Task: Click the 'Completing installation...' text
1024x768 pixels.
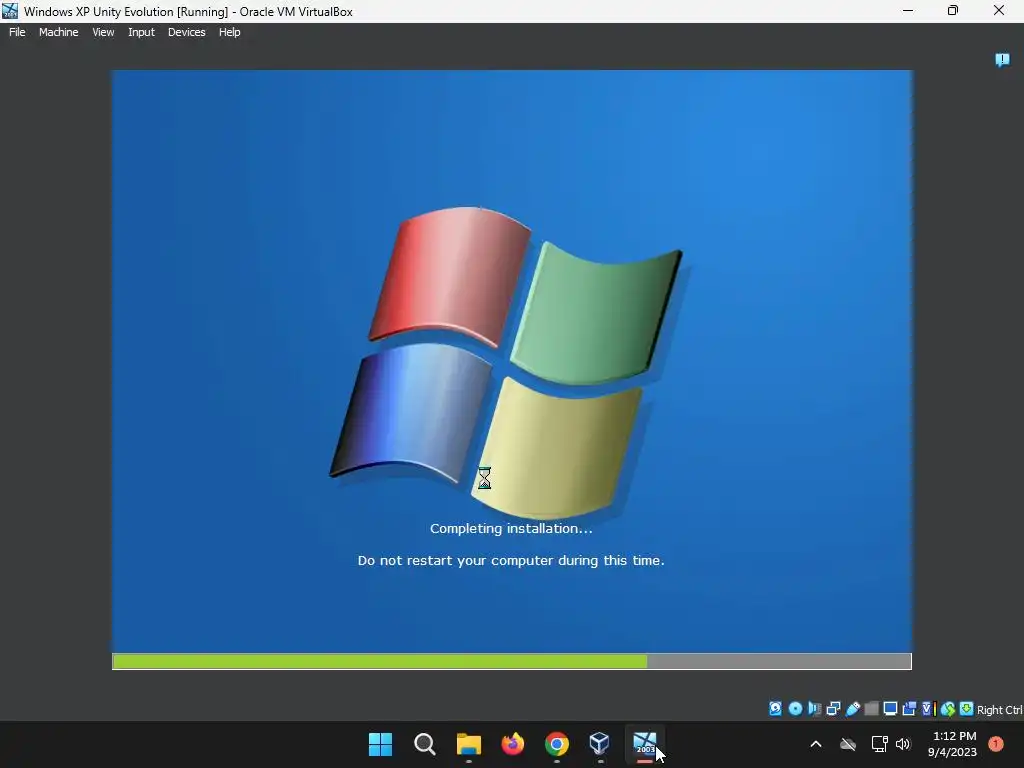Action: pyautogui.click(x=511, y=528)
